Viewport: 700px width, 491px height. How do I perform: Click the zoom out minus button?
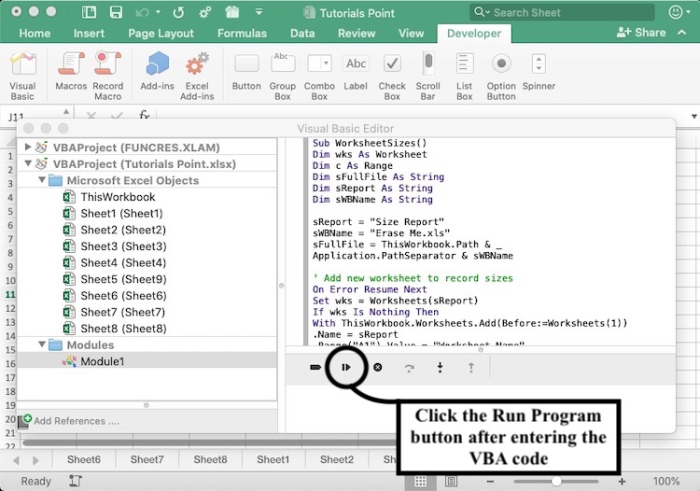[x=490, y=481]
